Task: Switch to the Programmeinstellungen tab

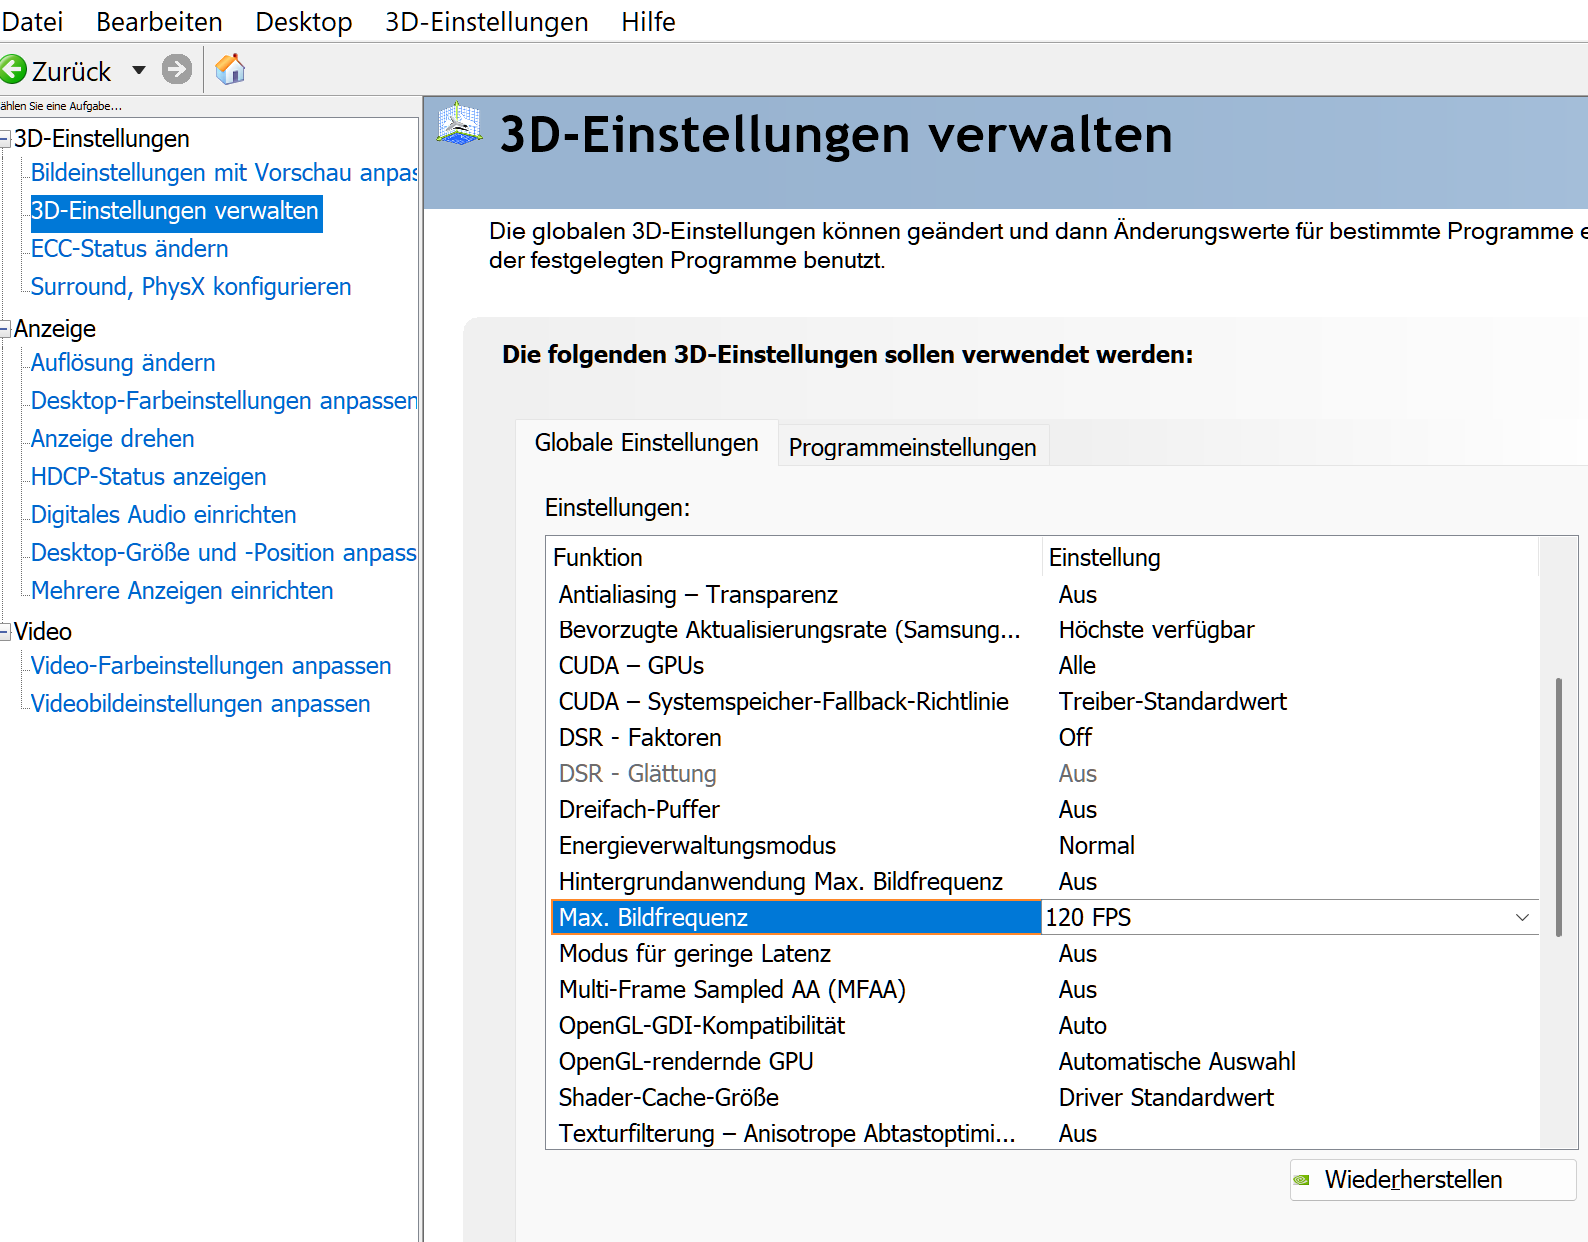Action: pos(913,447)
